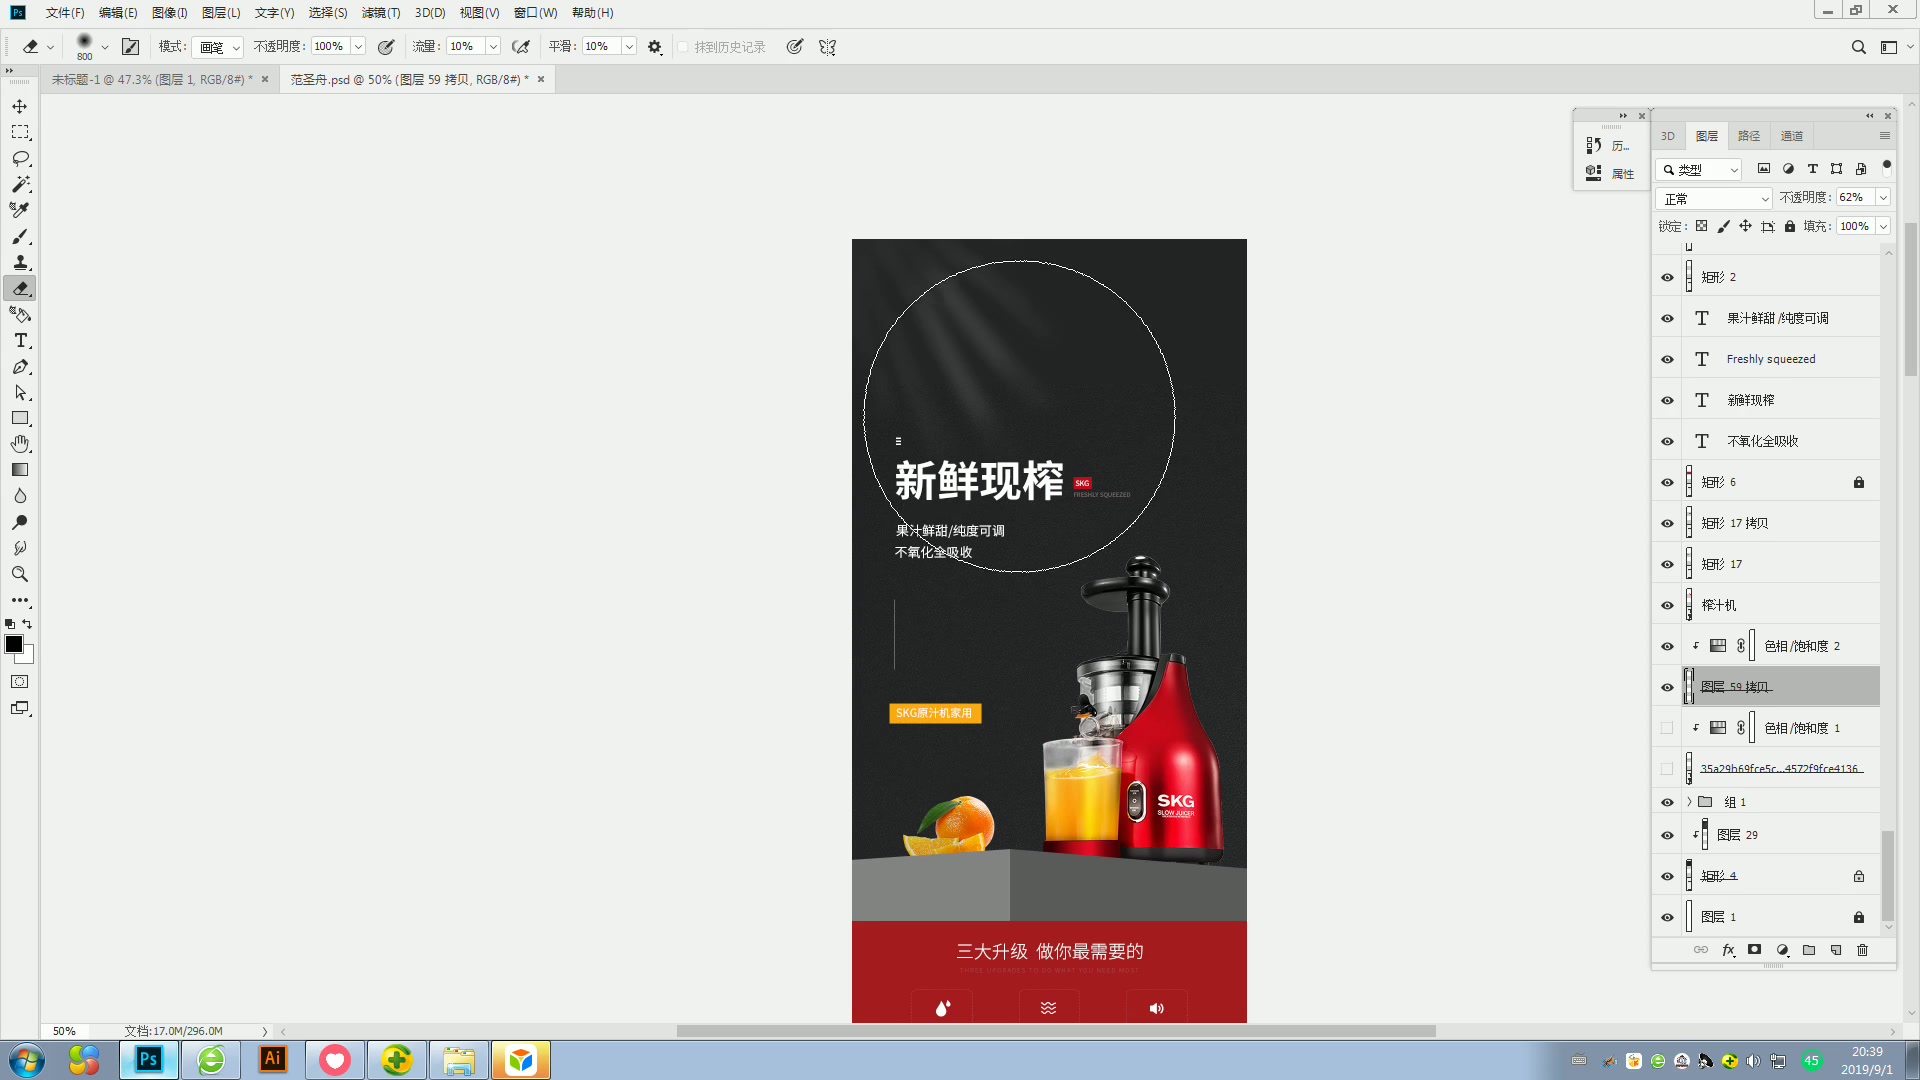
Task: Open History panel icon
Action: tap(1593, 145)
